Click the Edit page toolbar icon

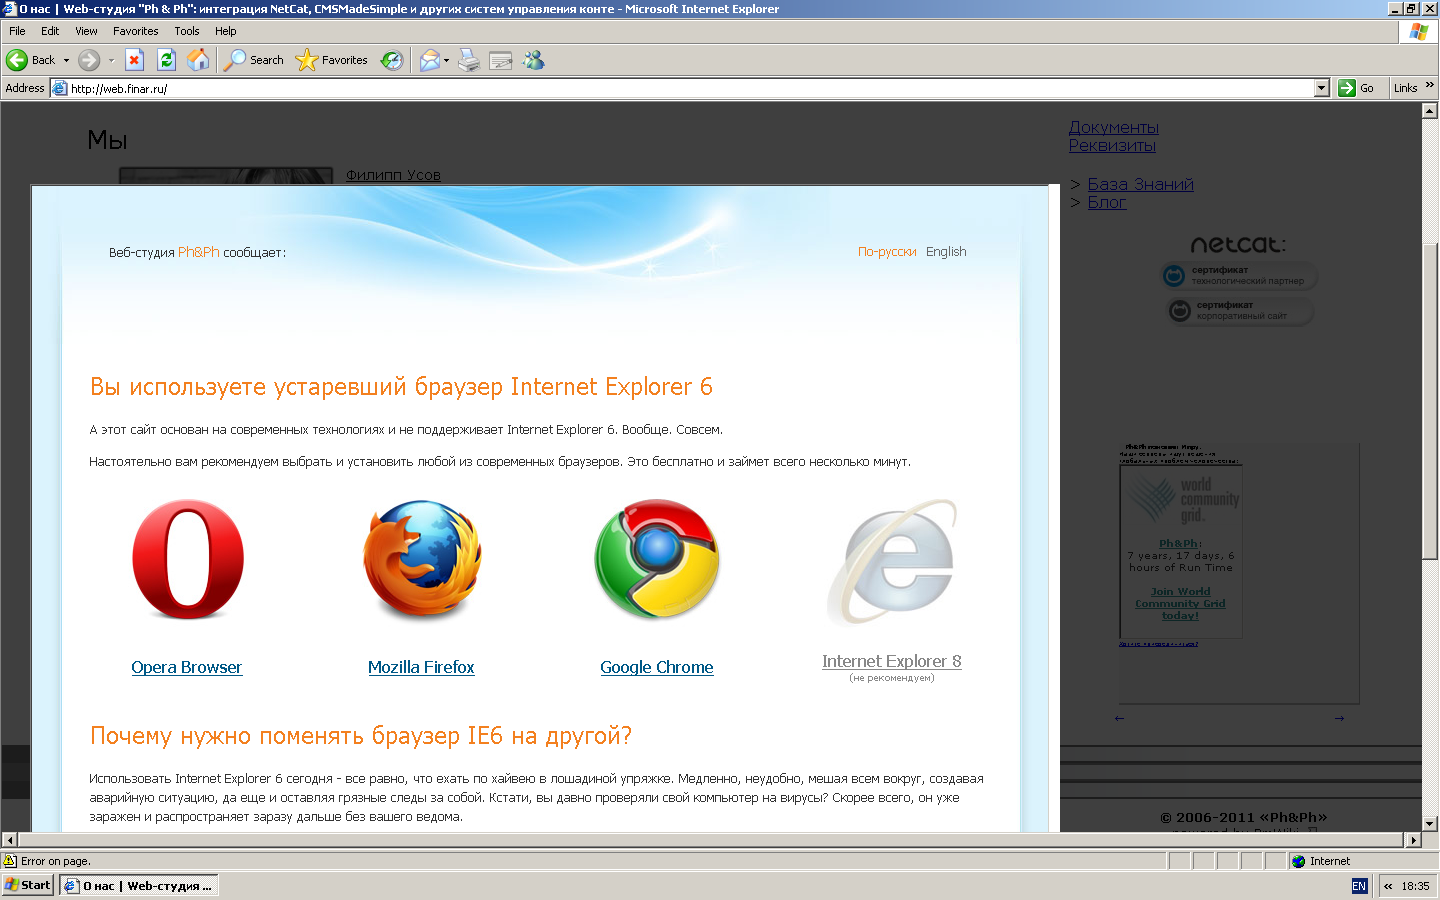501,60
